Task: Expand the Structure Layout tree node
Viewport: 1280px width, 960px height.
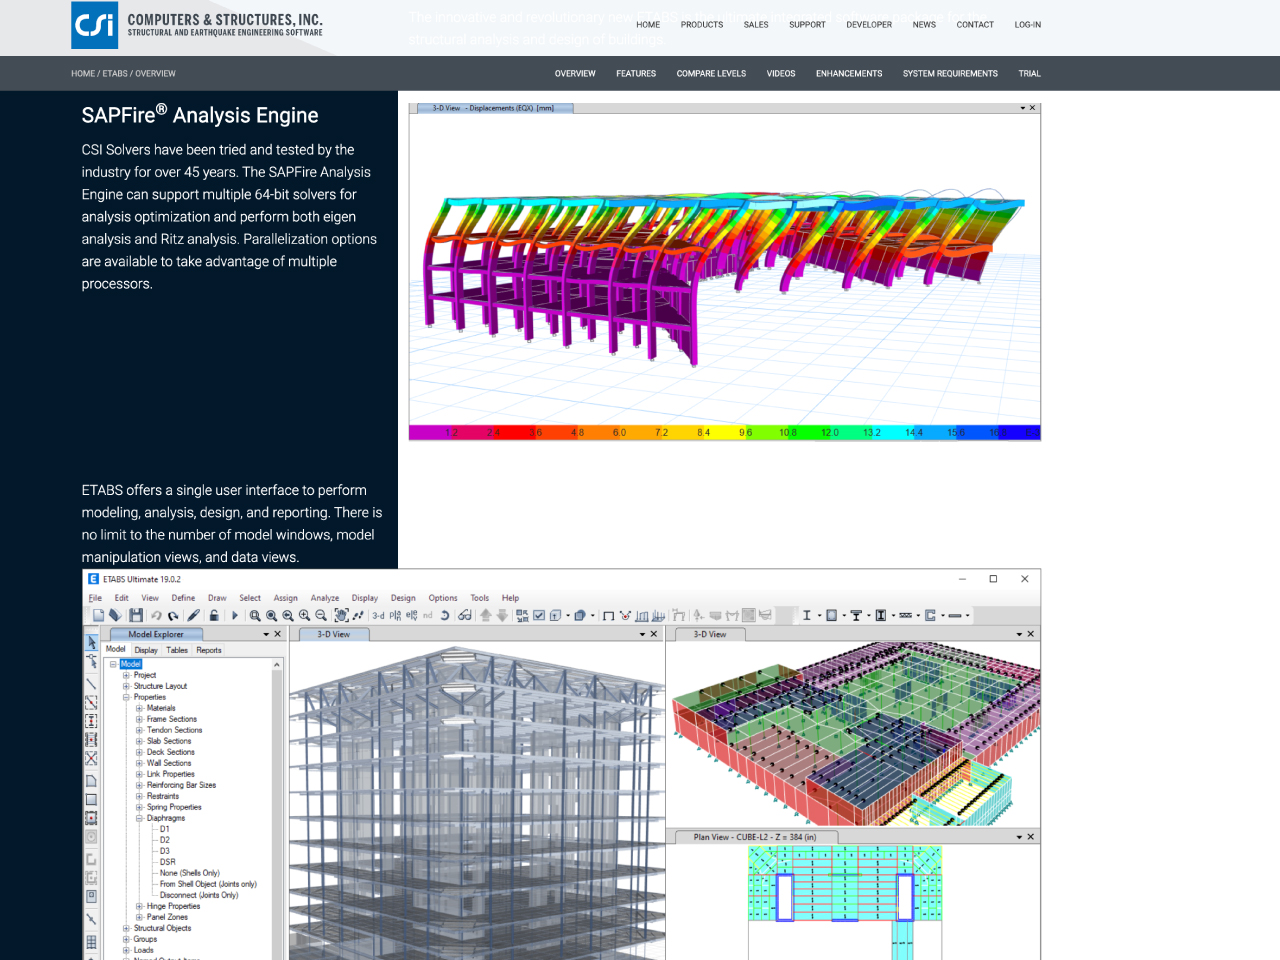Action: coord(126,686)
